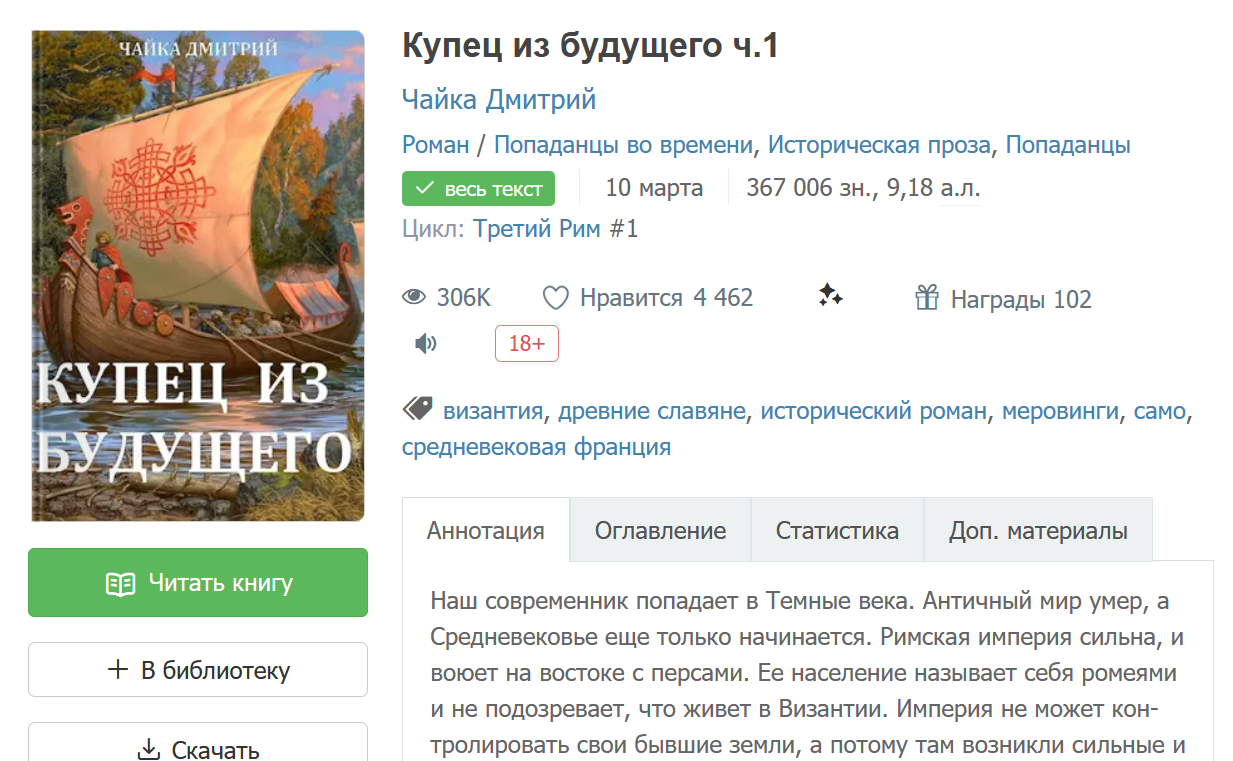Click the само tag
Viewport: 1233px width, 761px height.
click(1160, 411)
